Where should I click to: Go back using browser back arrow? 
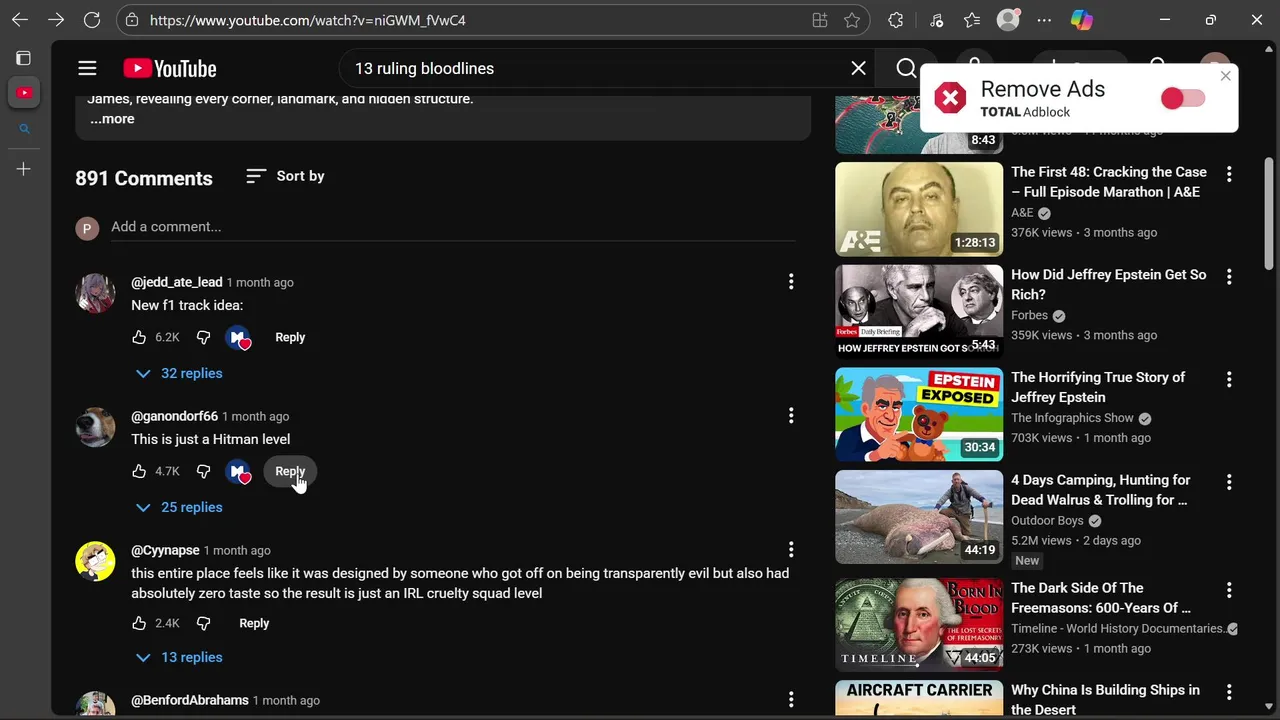coord(20,20)
